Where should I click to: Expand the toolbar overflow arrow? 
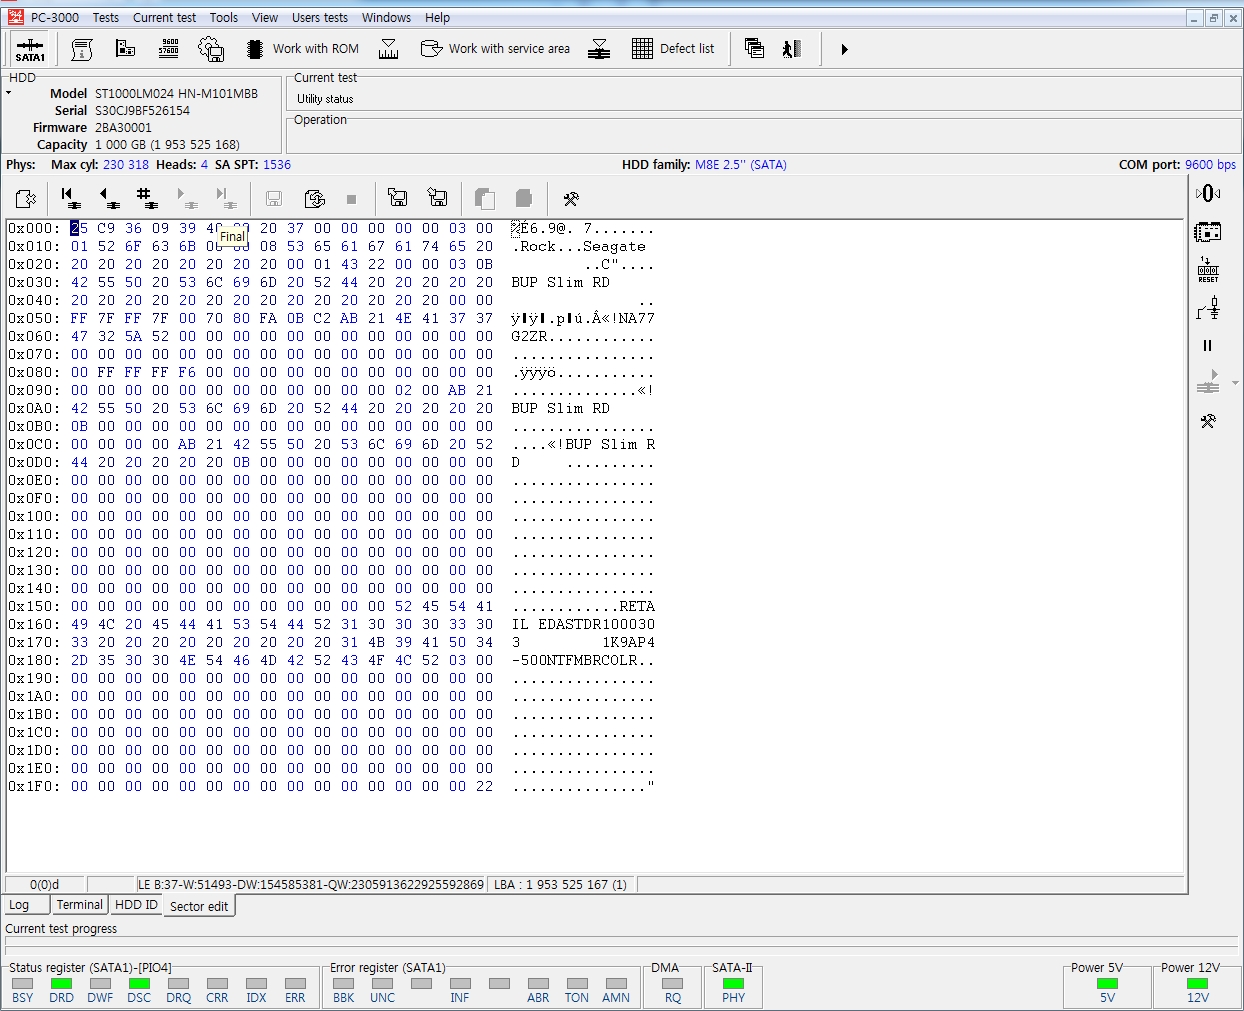(844, 49)
